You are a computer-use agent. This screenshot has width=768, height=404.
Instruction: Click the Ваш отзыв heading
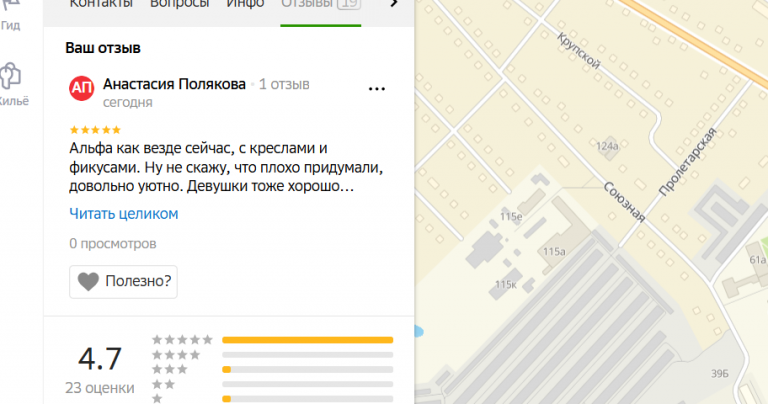pyautogui.click(x=103, y=48)
